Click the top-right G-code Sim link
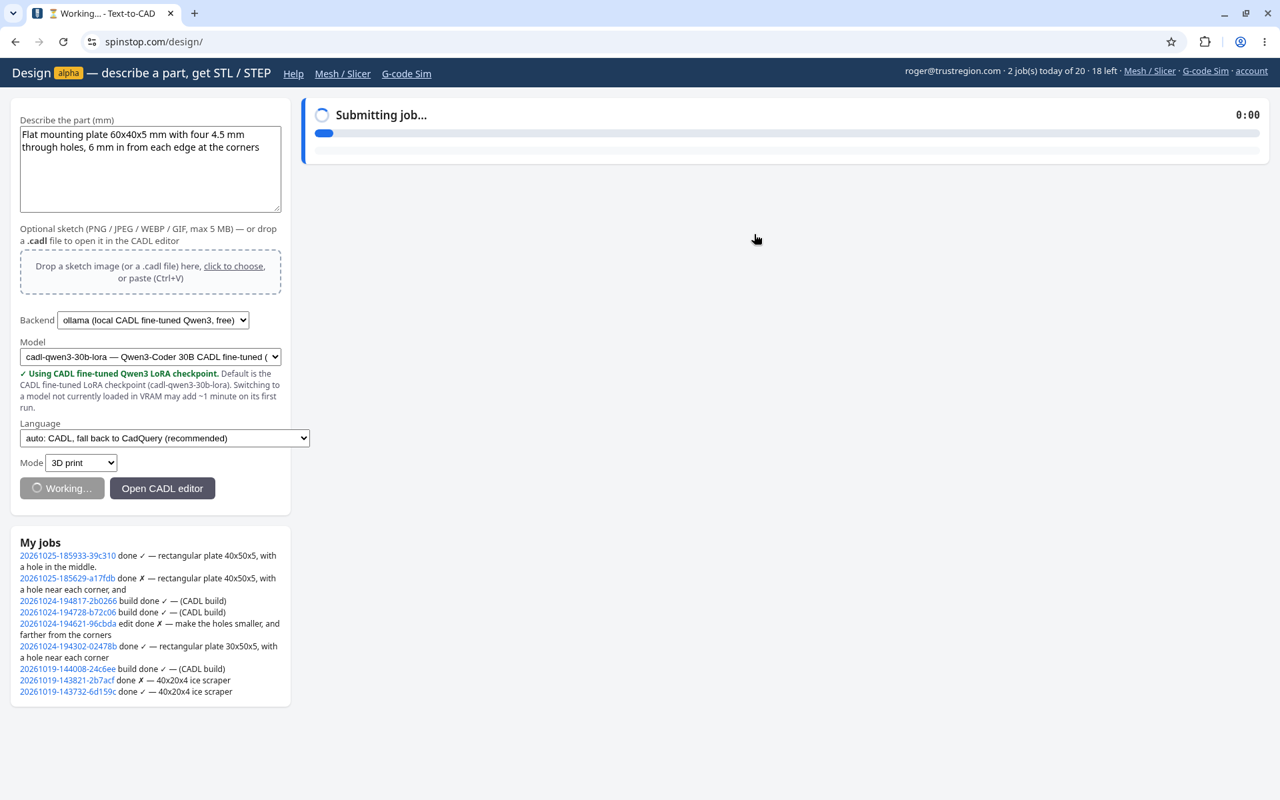 point(1206,71)
